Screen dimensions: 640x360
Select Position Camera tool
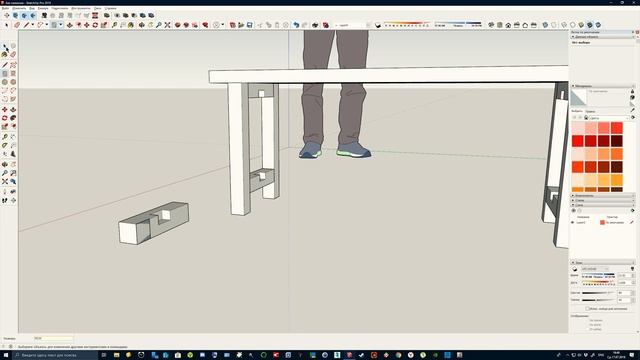[x=5, y=191]
